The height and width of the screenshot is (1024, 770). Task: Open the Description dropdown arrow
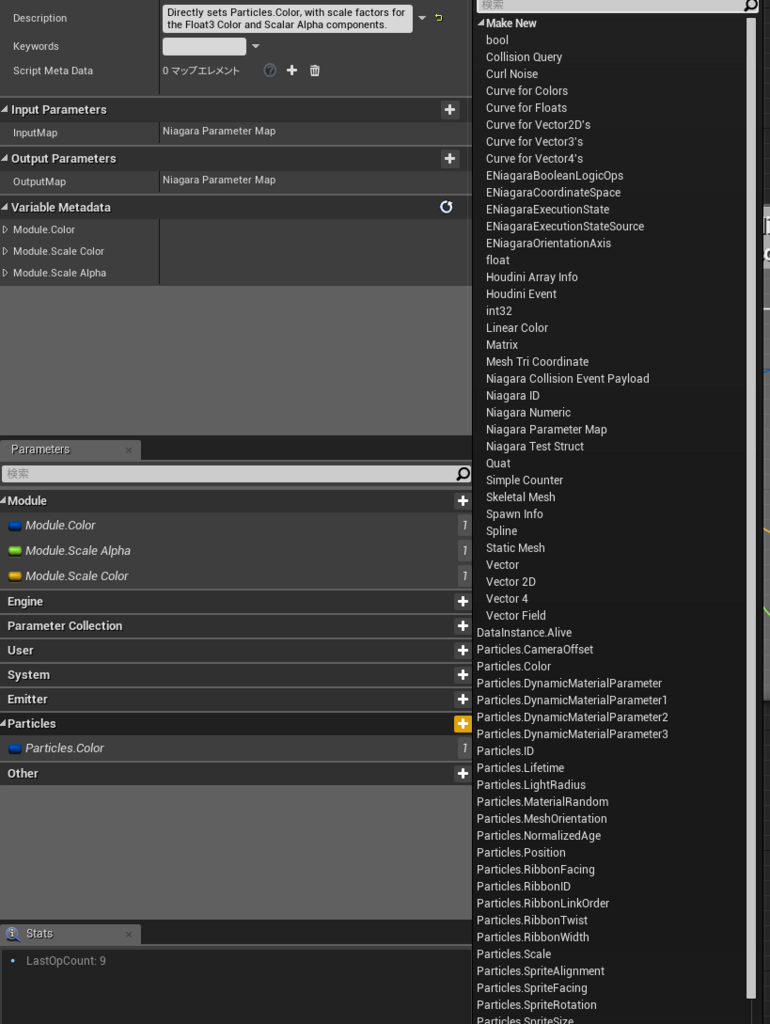point(422,18)
